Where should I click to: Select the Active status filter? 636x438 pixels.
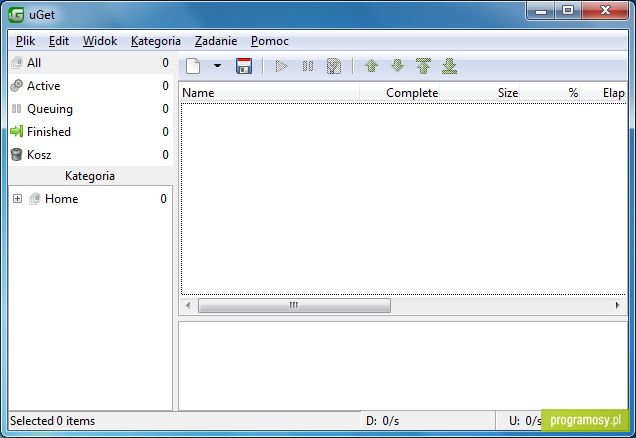91,86
